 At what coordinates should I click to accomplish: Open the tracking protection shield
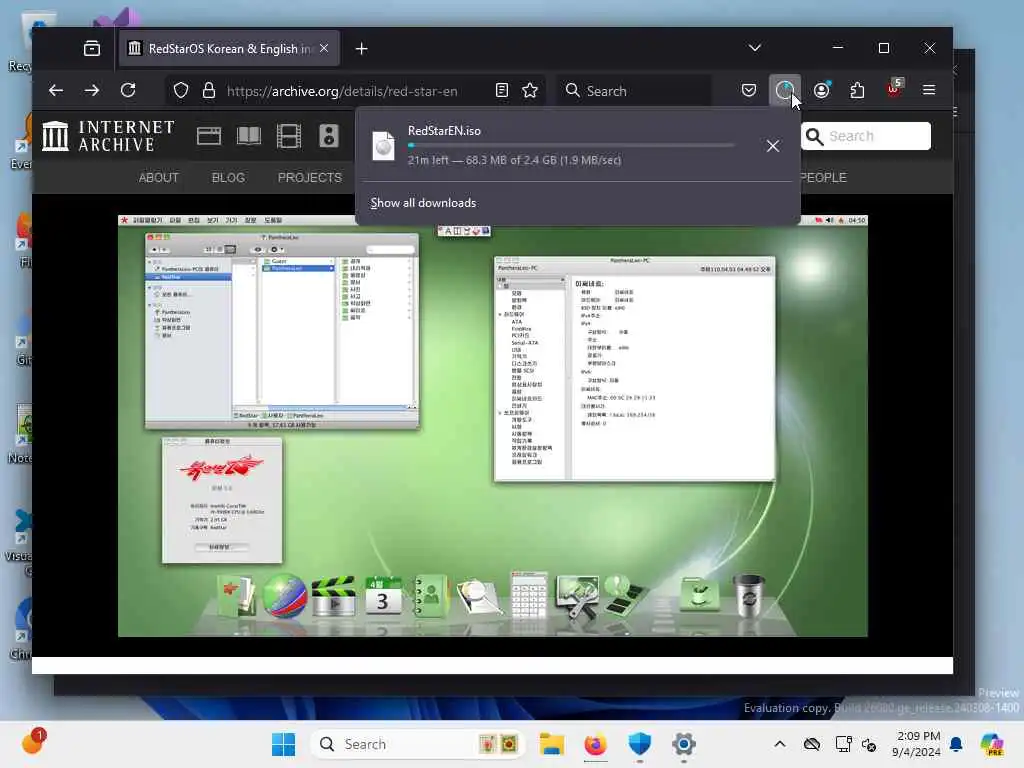coord(181,90)
